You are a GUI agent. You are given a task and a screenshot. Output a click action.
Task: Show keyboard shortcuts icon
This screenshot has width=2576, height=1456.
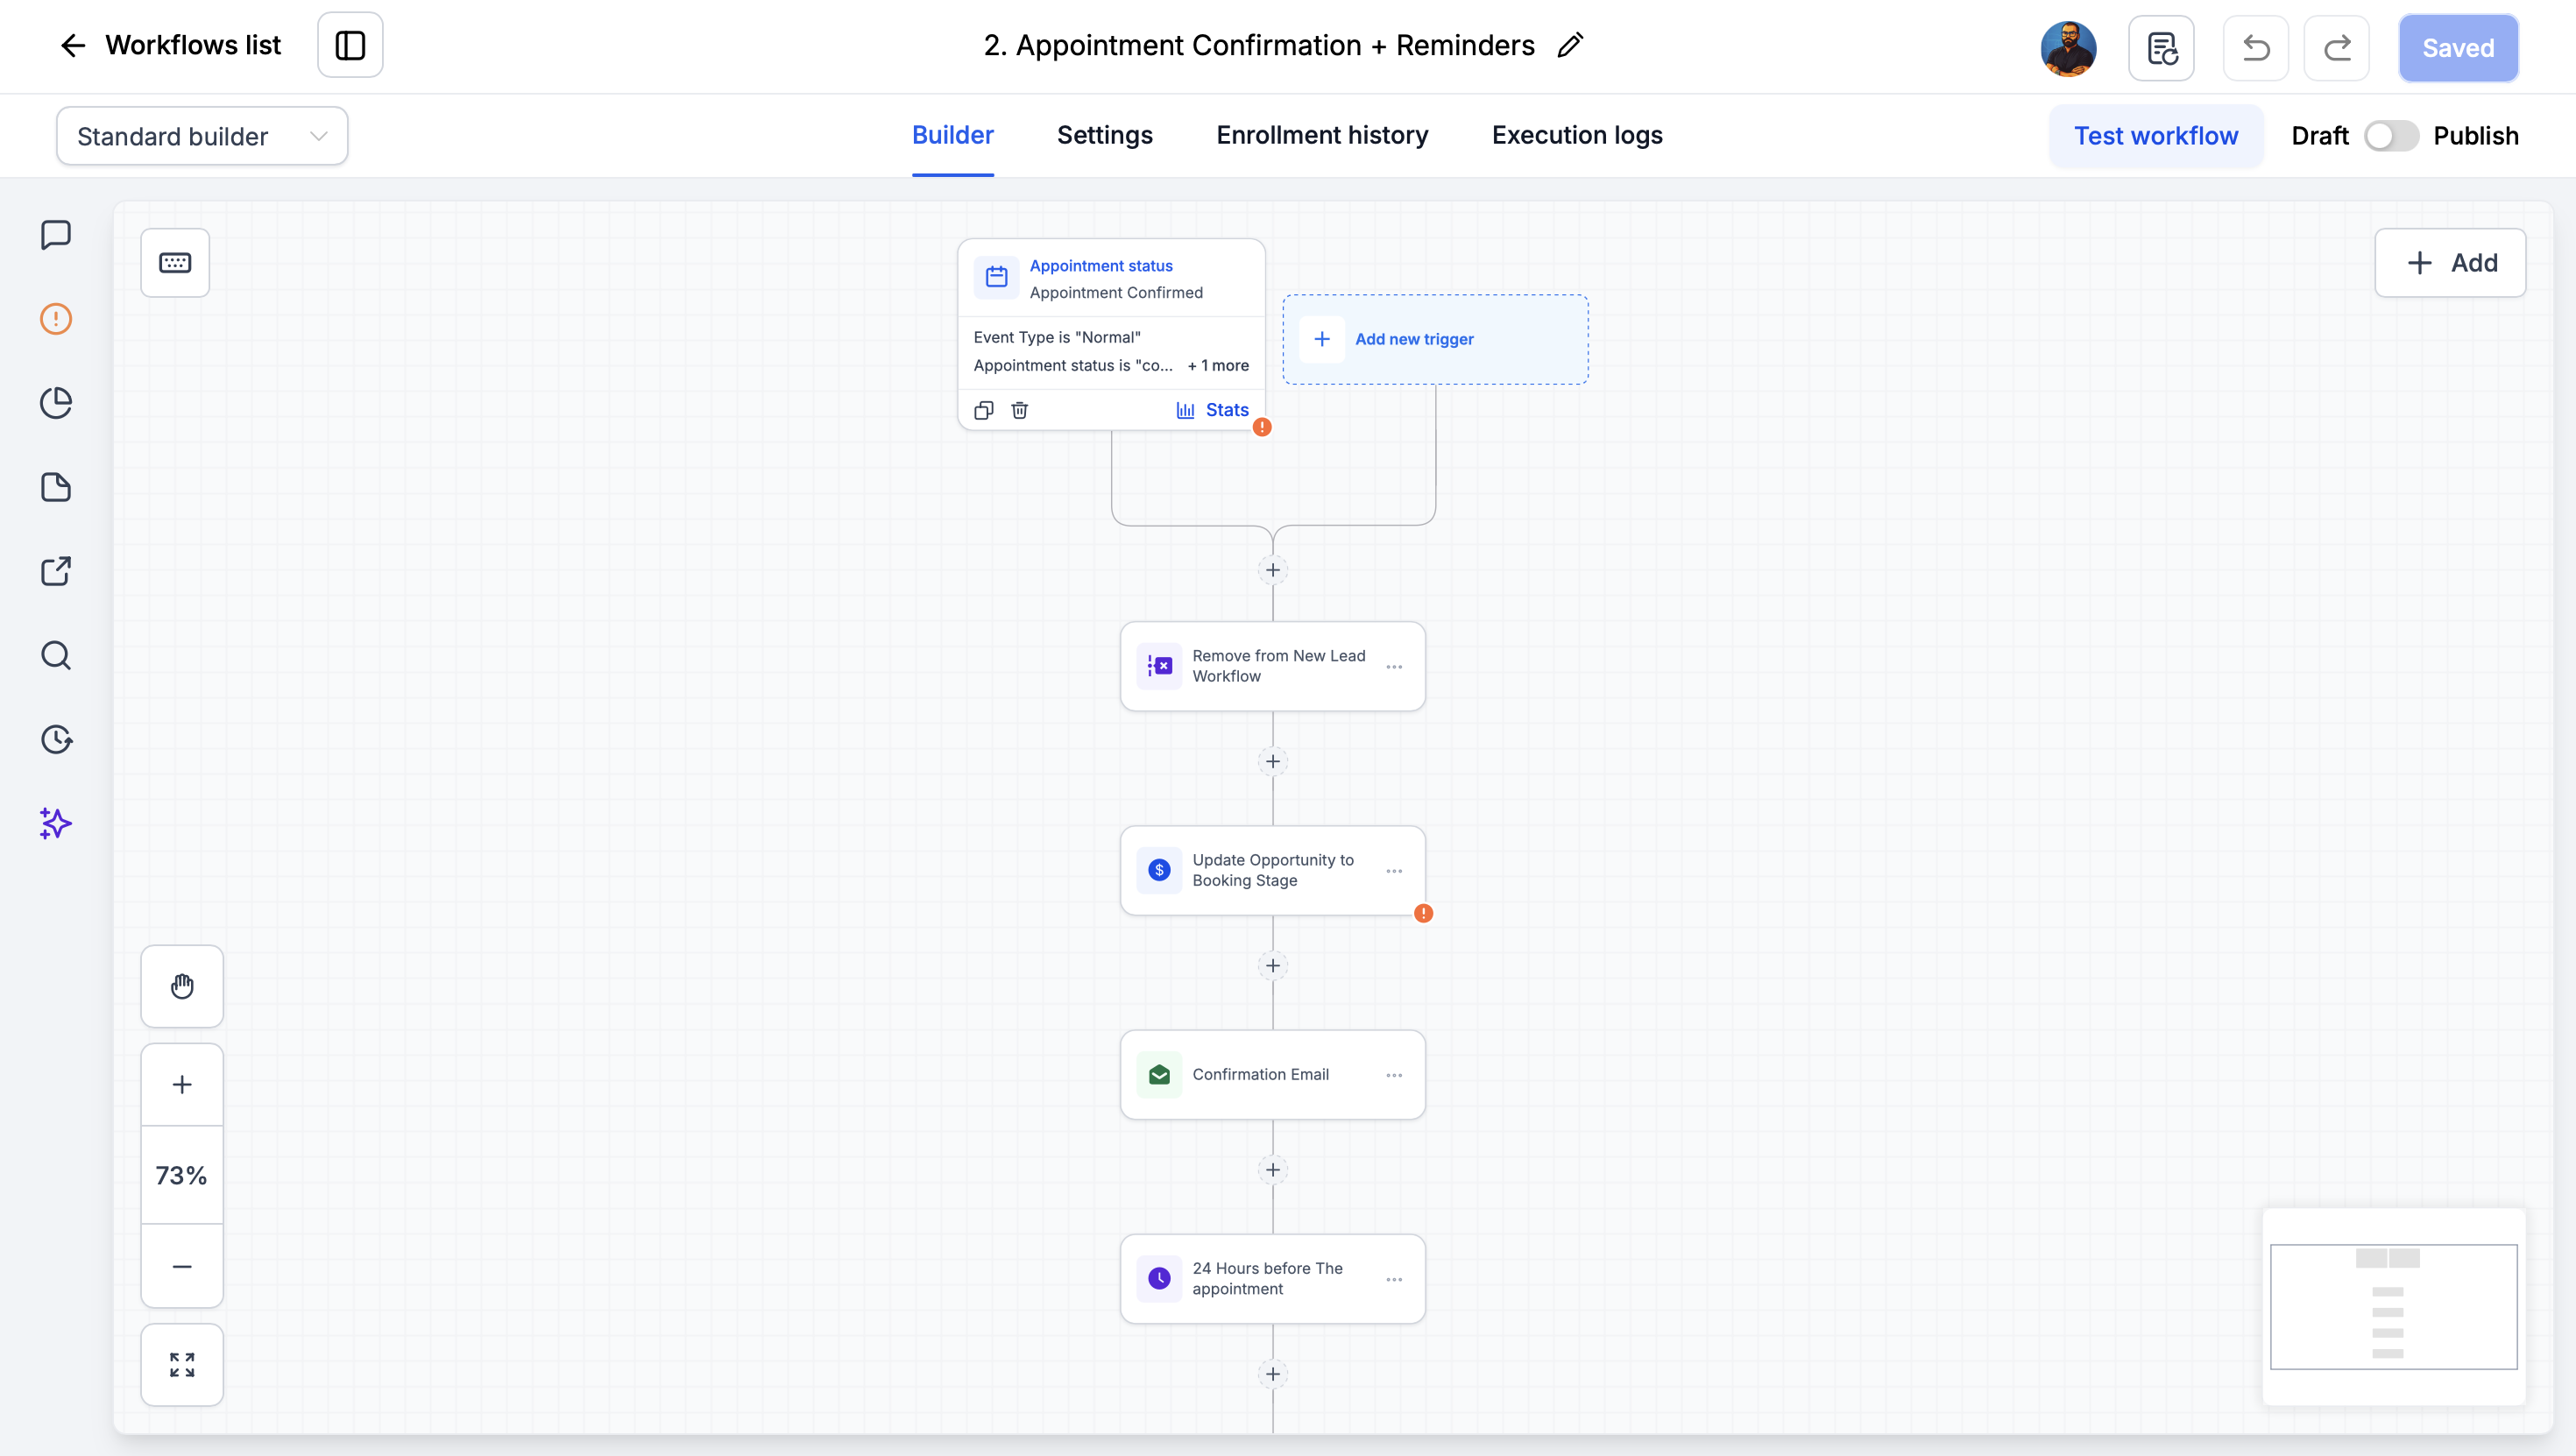175,263
